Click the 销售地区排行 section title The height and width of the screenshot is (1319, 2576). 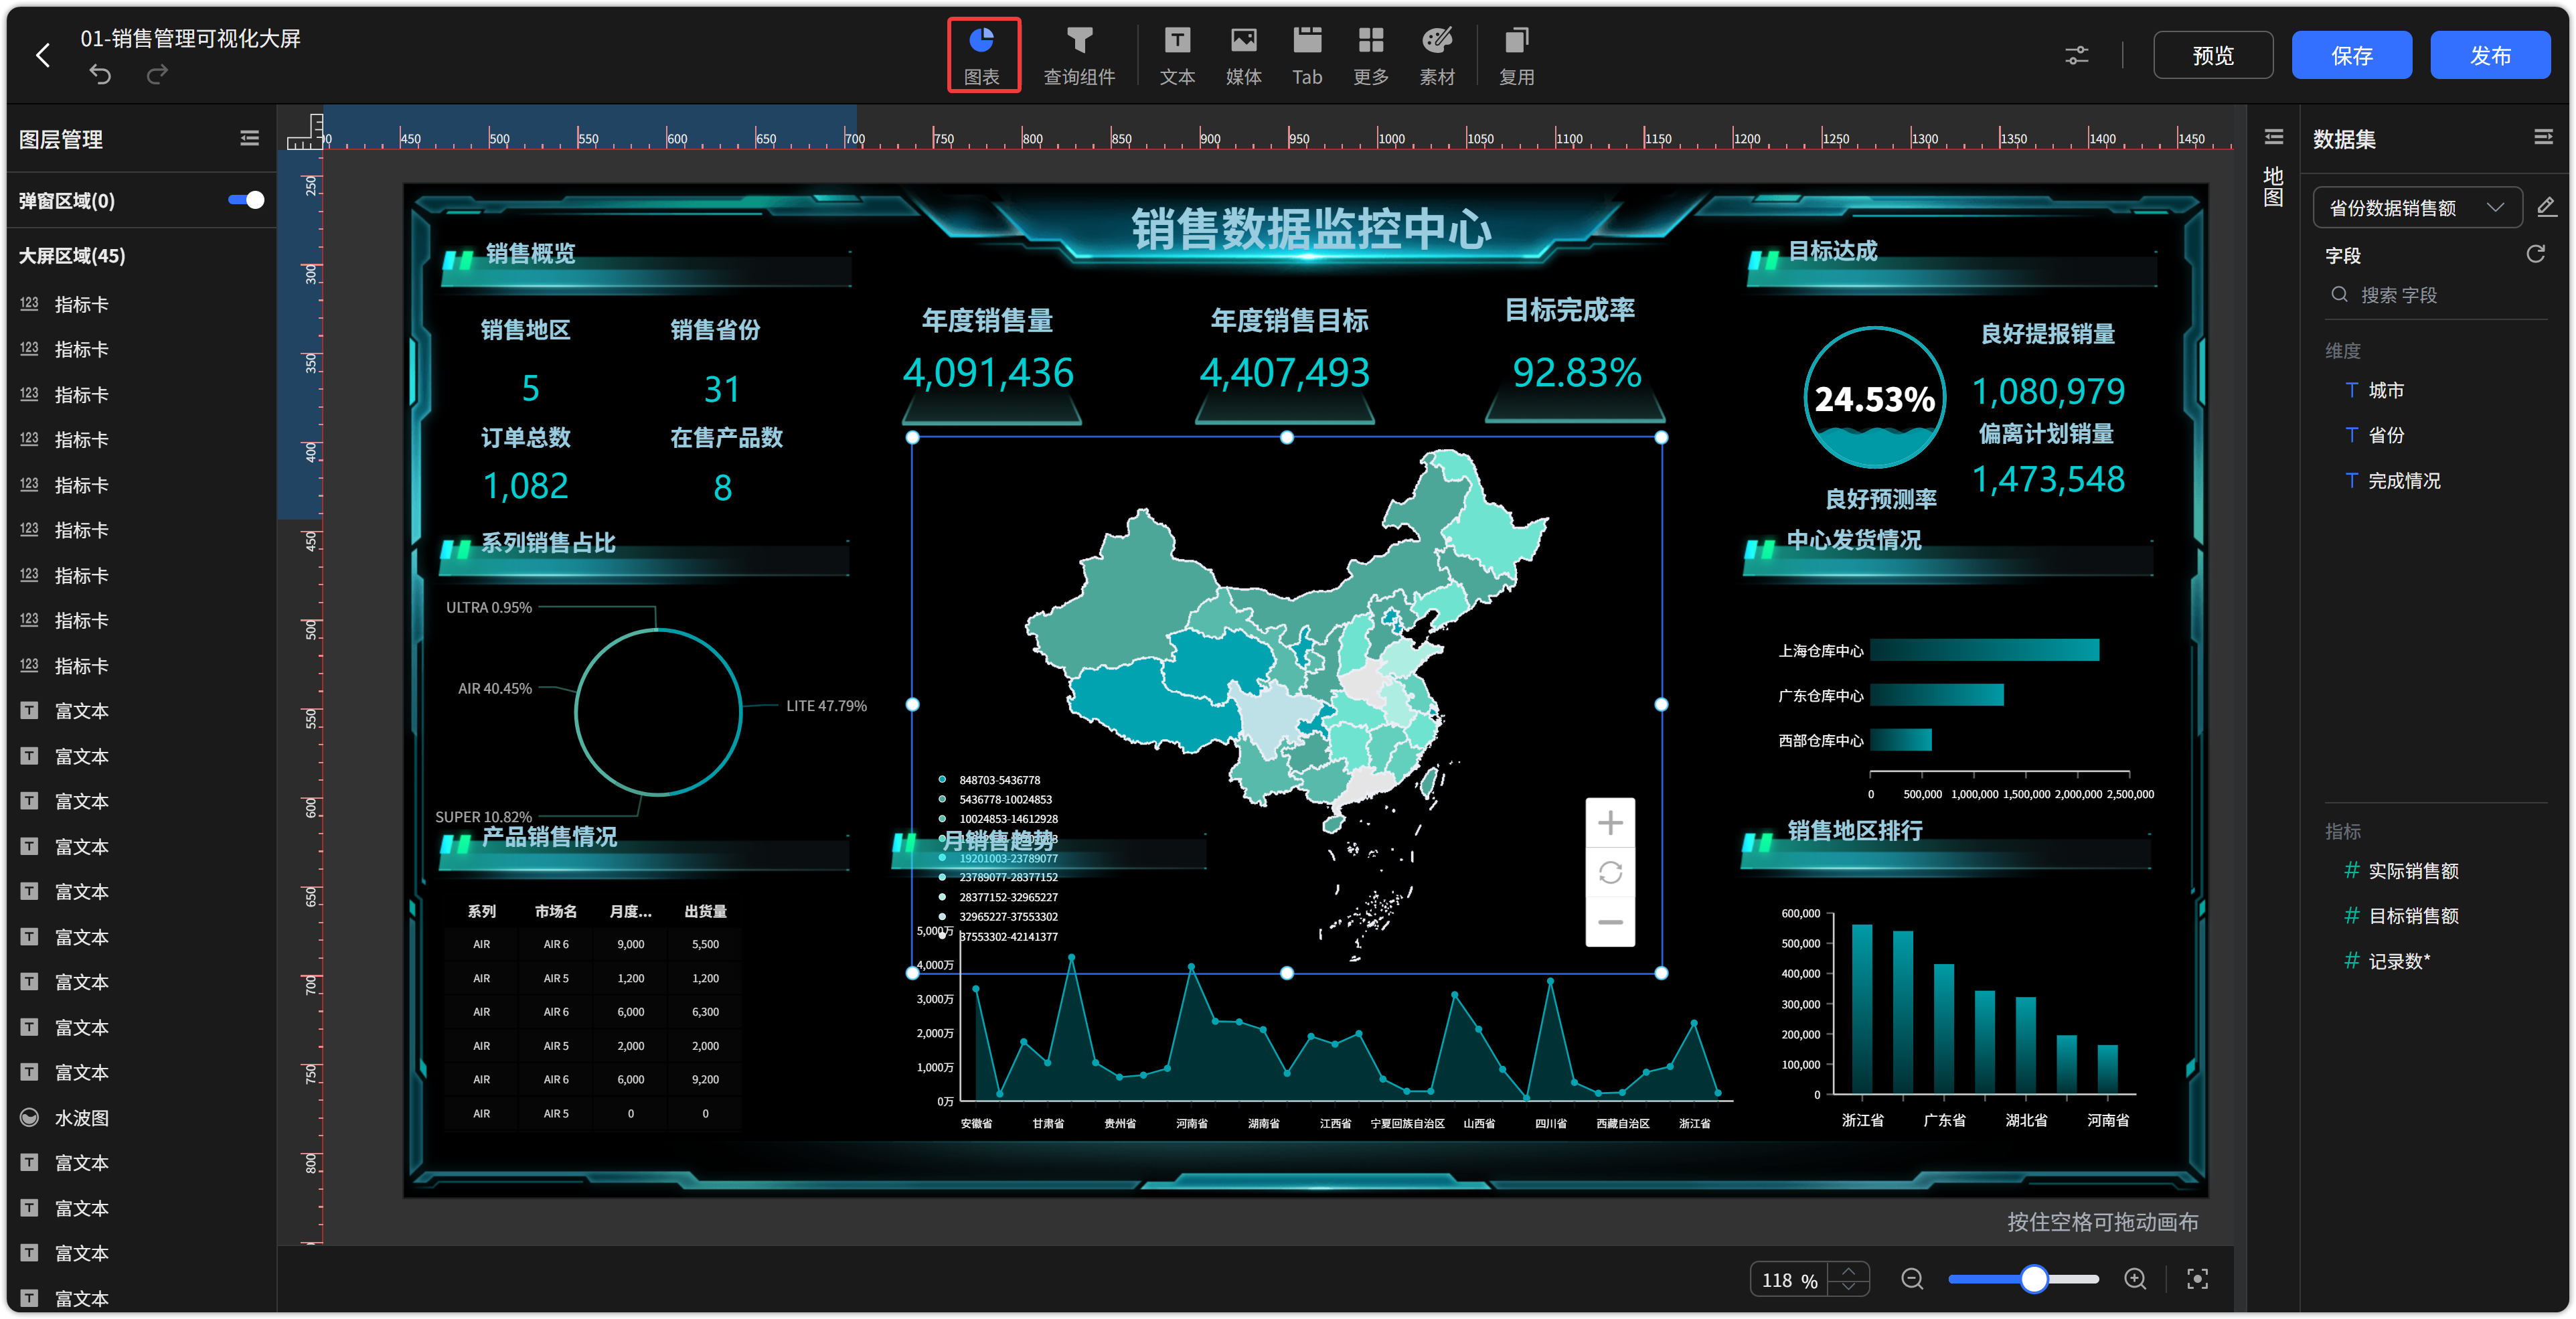[1854, 831]
